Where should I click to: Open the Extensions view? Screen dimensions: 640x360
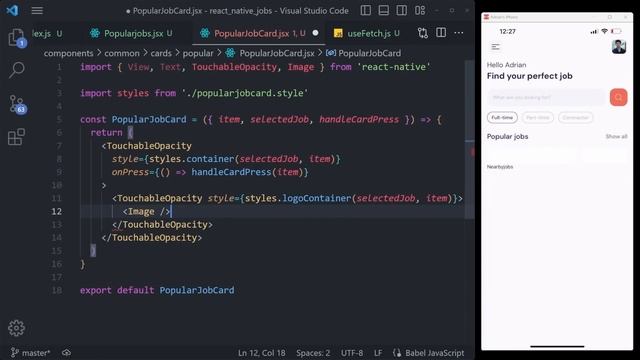(x=16, y=137)
